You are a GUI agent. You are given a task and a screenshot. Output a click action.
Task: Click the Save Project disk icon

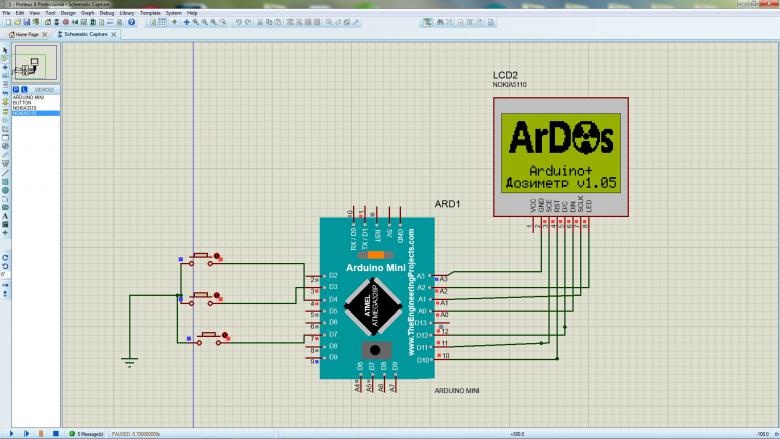coord(26,22)
